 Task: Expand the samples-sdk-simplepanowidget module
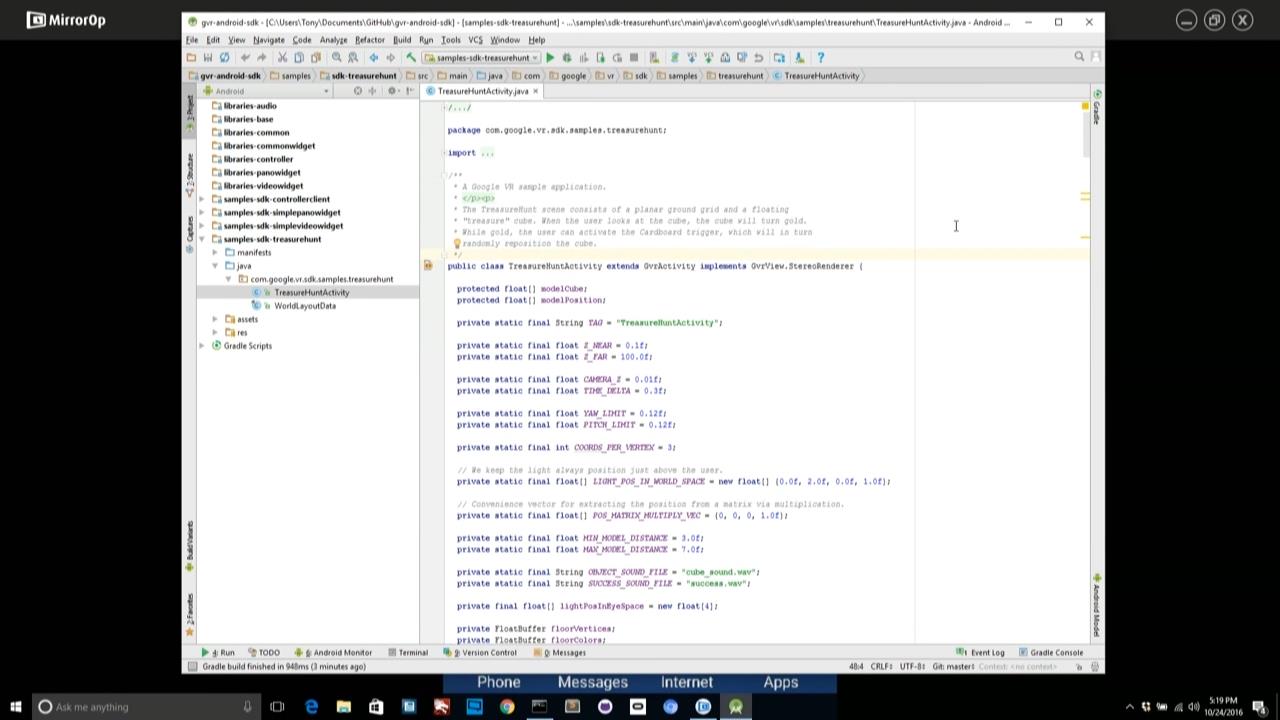[202, 212]
